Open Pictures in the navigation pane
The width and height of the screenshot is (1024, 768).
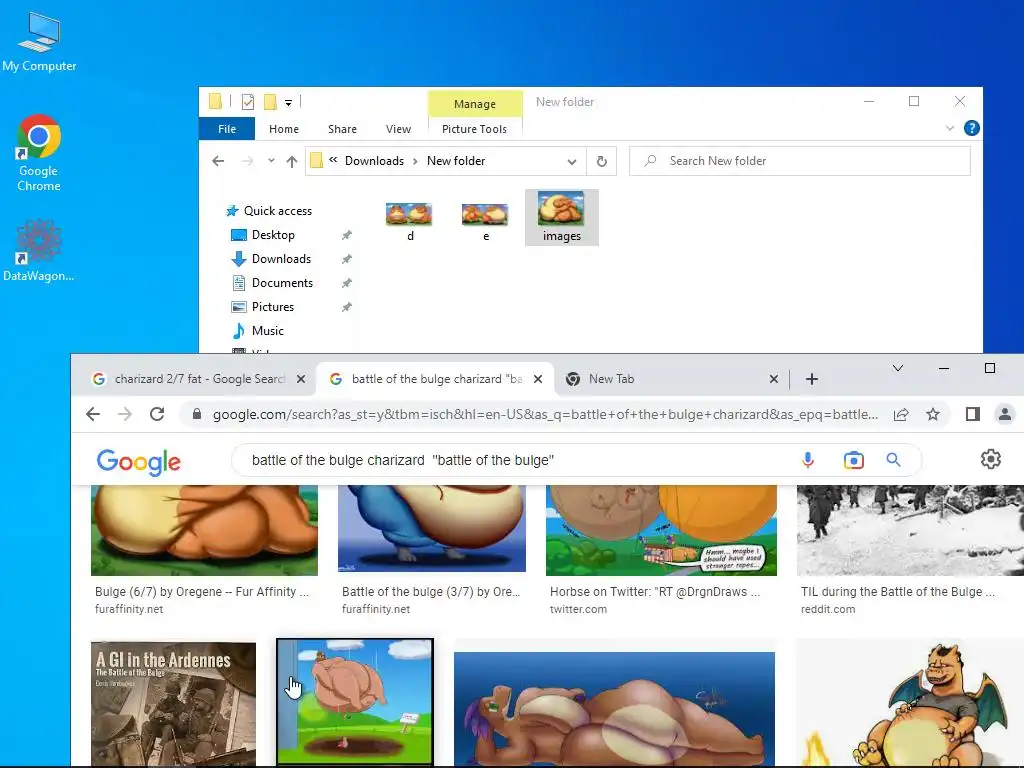(x=273, y=307)
